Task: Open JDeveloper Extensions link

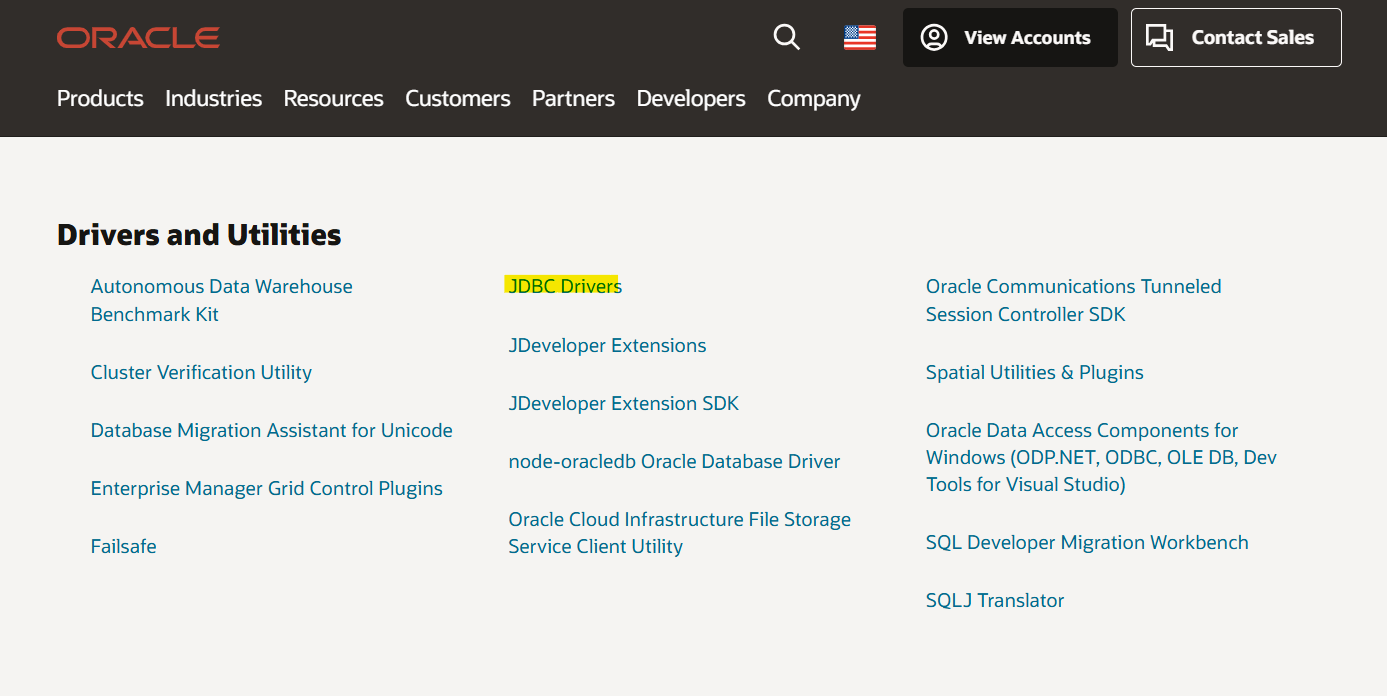Action: (x=607, y=345)
